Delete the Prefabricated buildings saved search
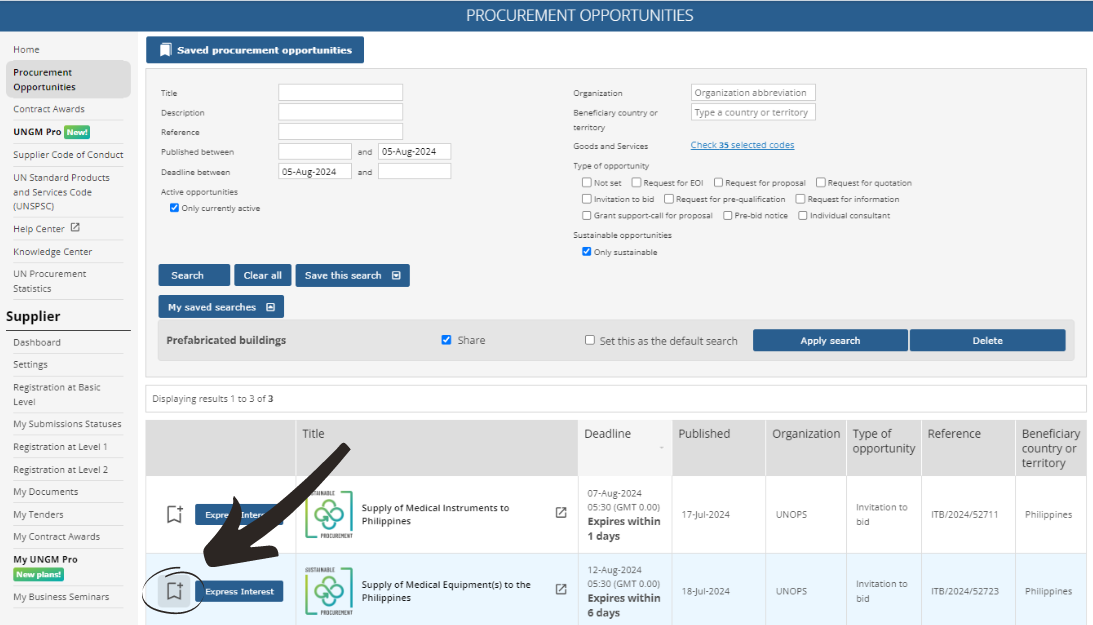 tap(987, 340)
